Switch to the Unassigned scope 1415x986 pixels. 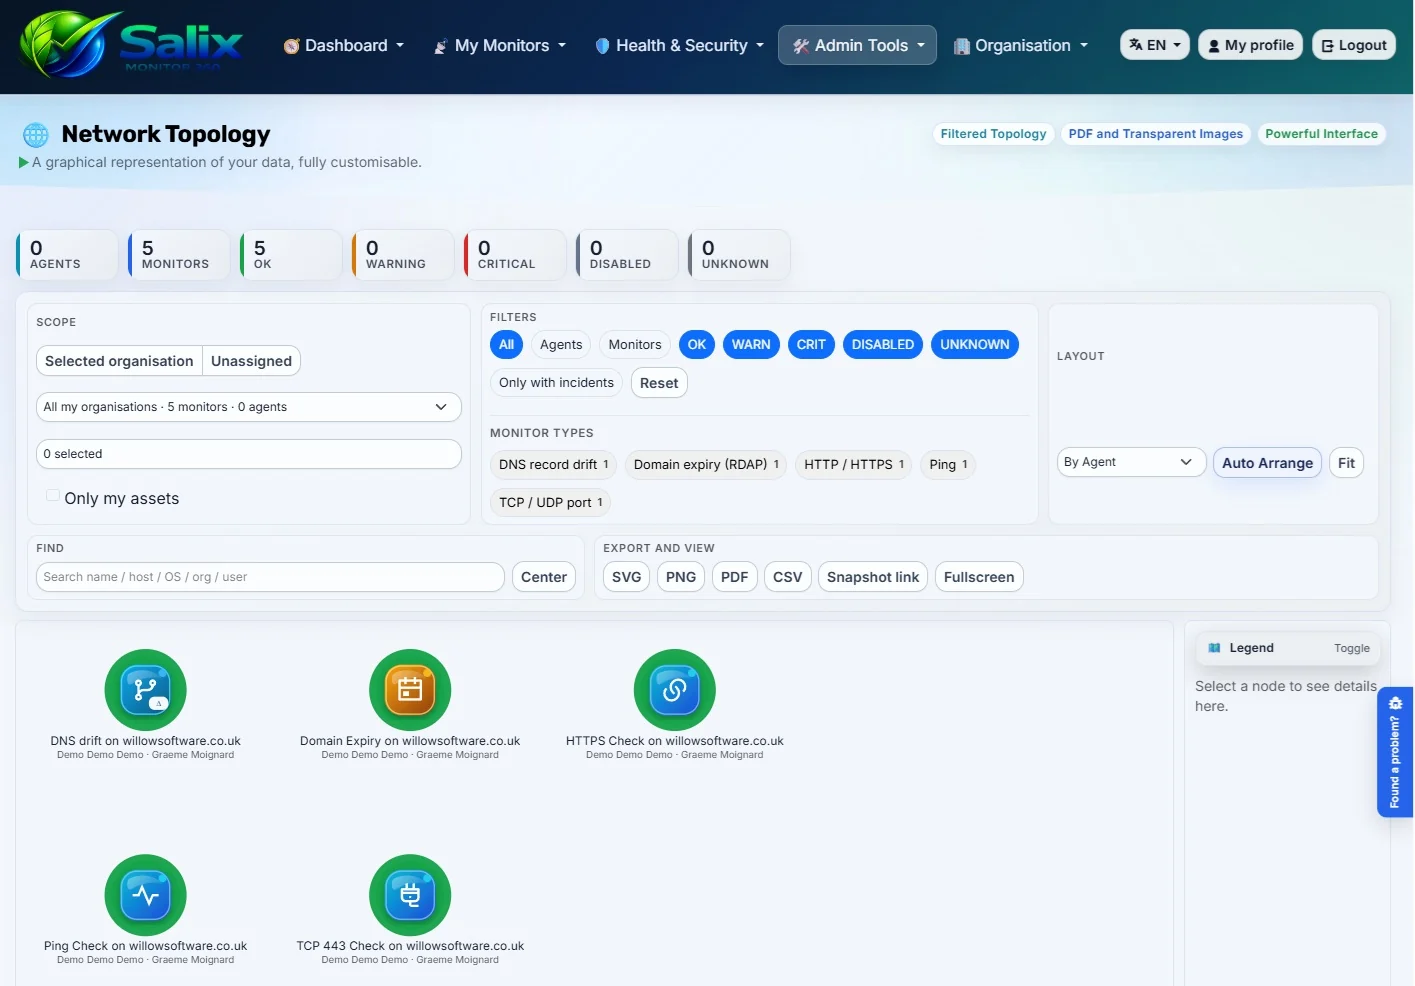pos(251,361)
